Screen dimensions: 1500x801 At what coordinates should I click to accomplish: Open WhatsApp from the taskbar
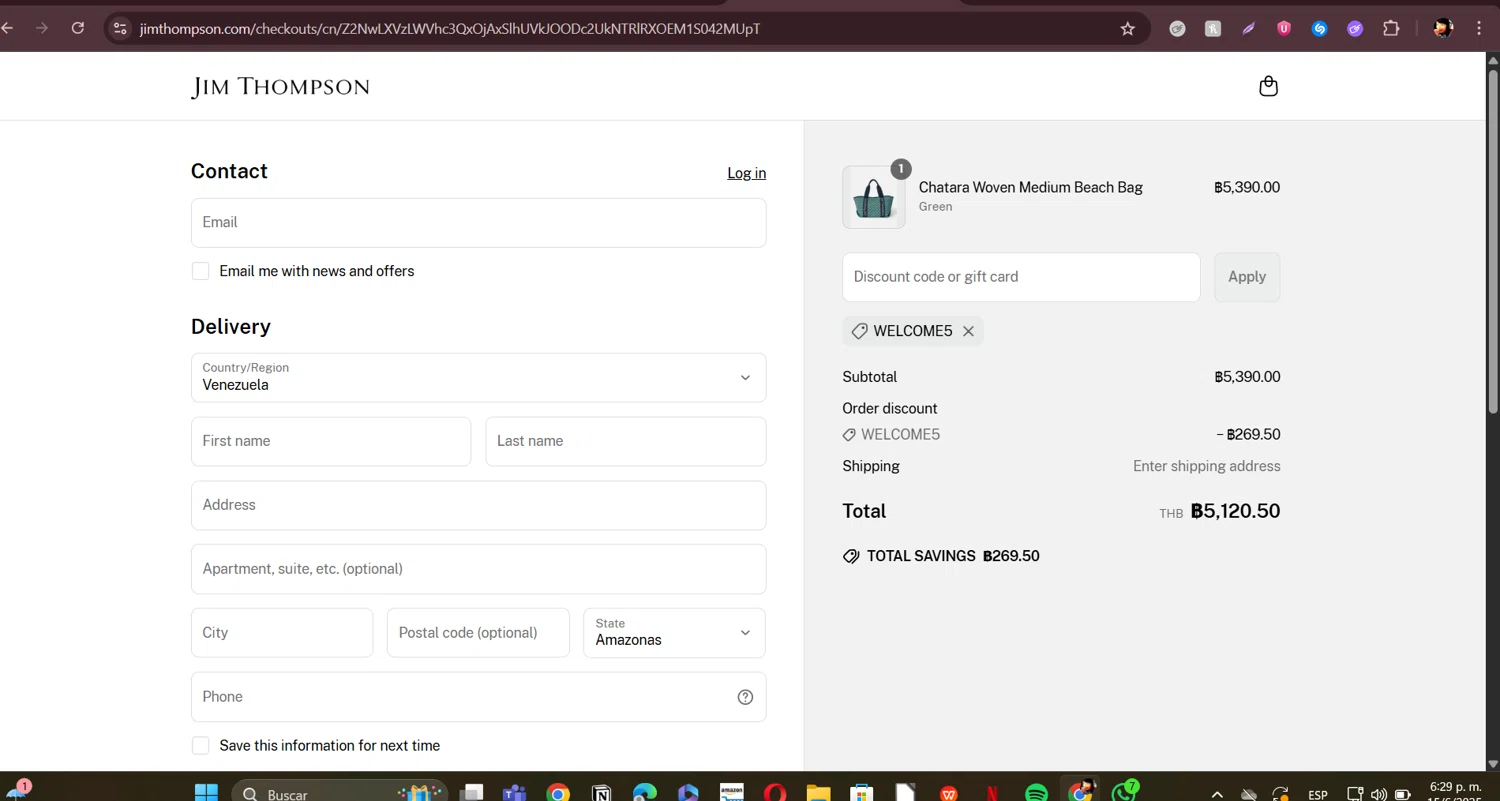1125,792
